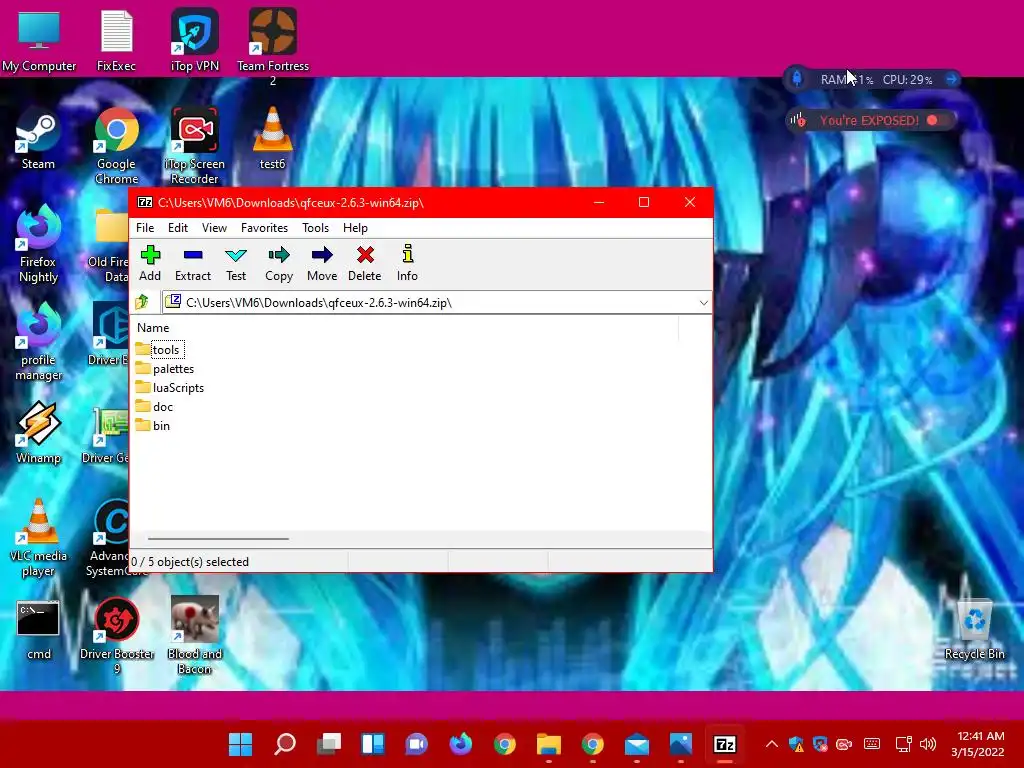Open the Windows Start menu

click(240, 744)
